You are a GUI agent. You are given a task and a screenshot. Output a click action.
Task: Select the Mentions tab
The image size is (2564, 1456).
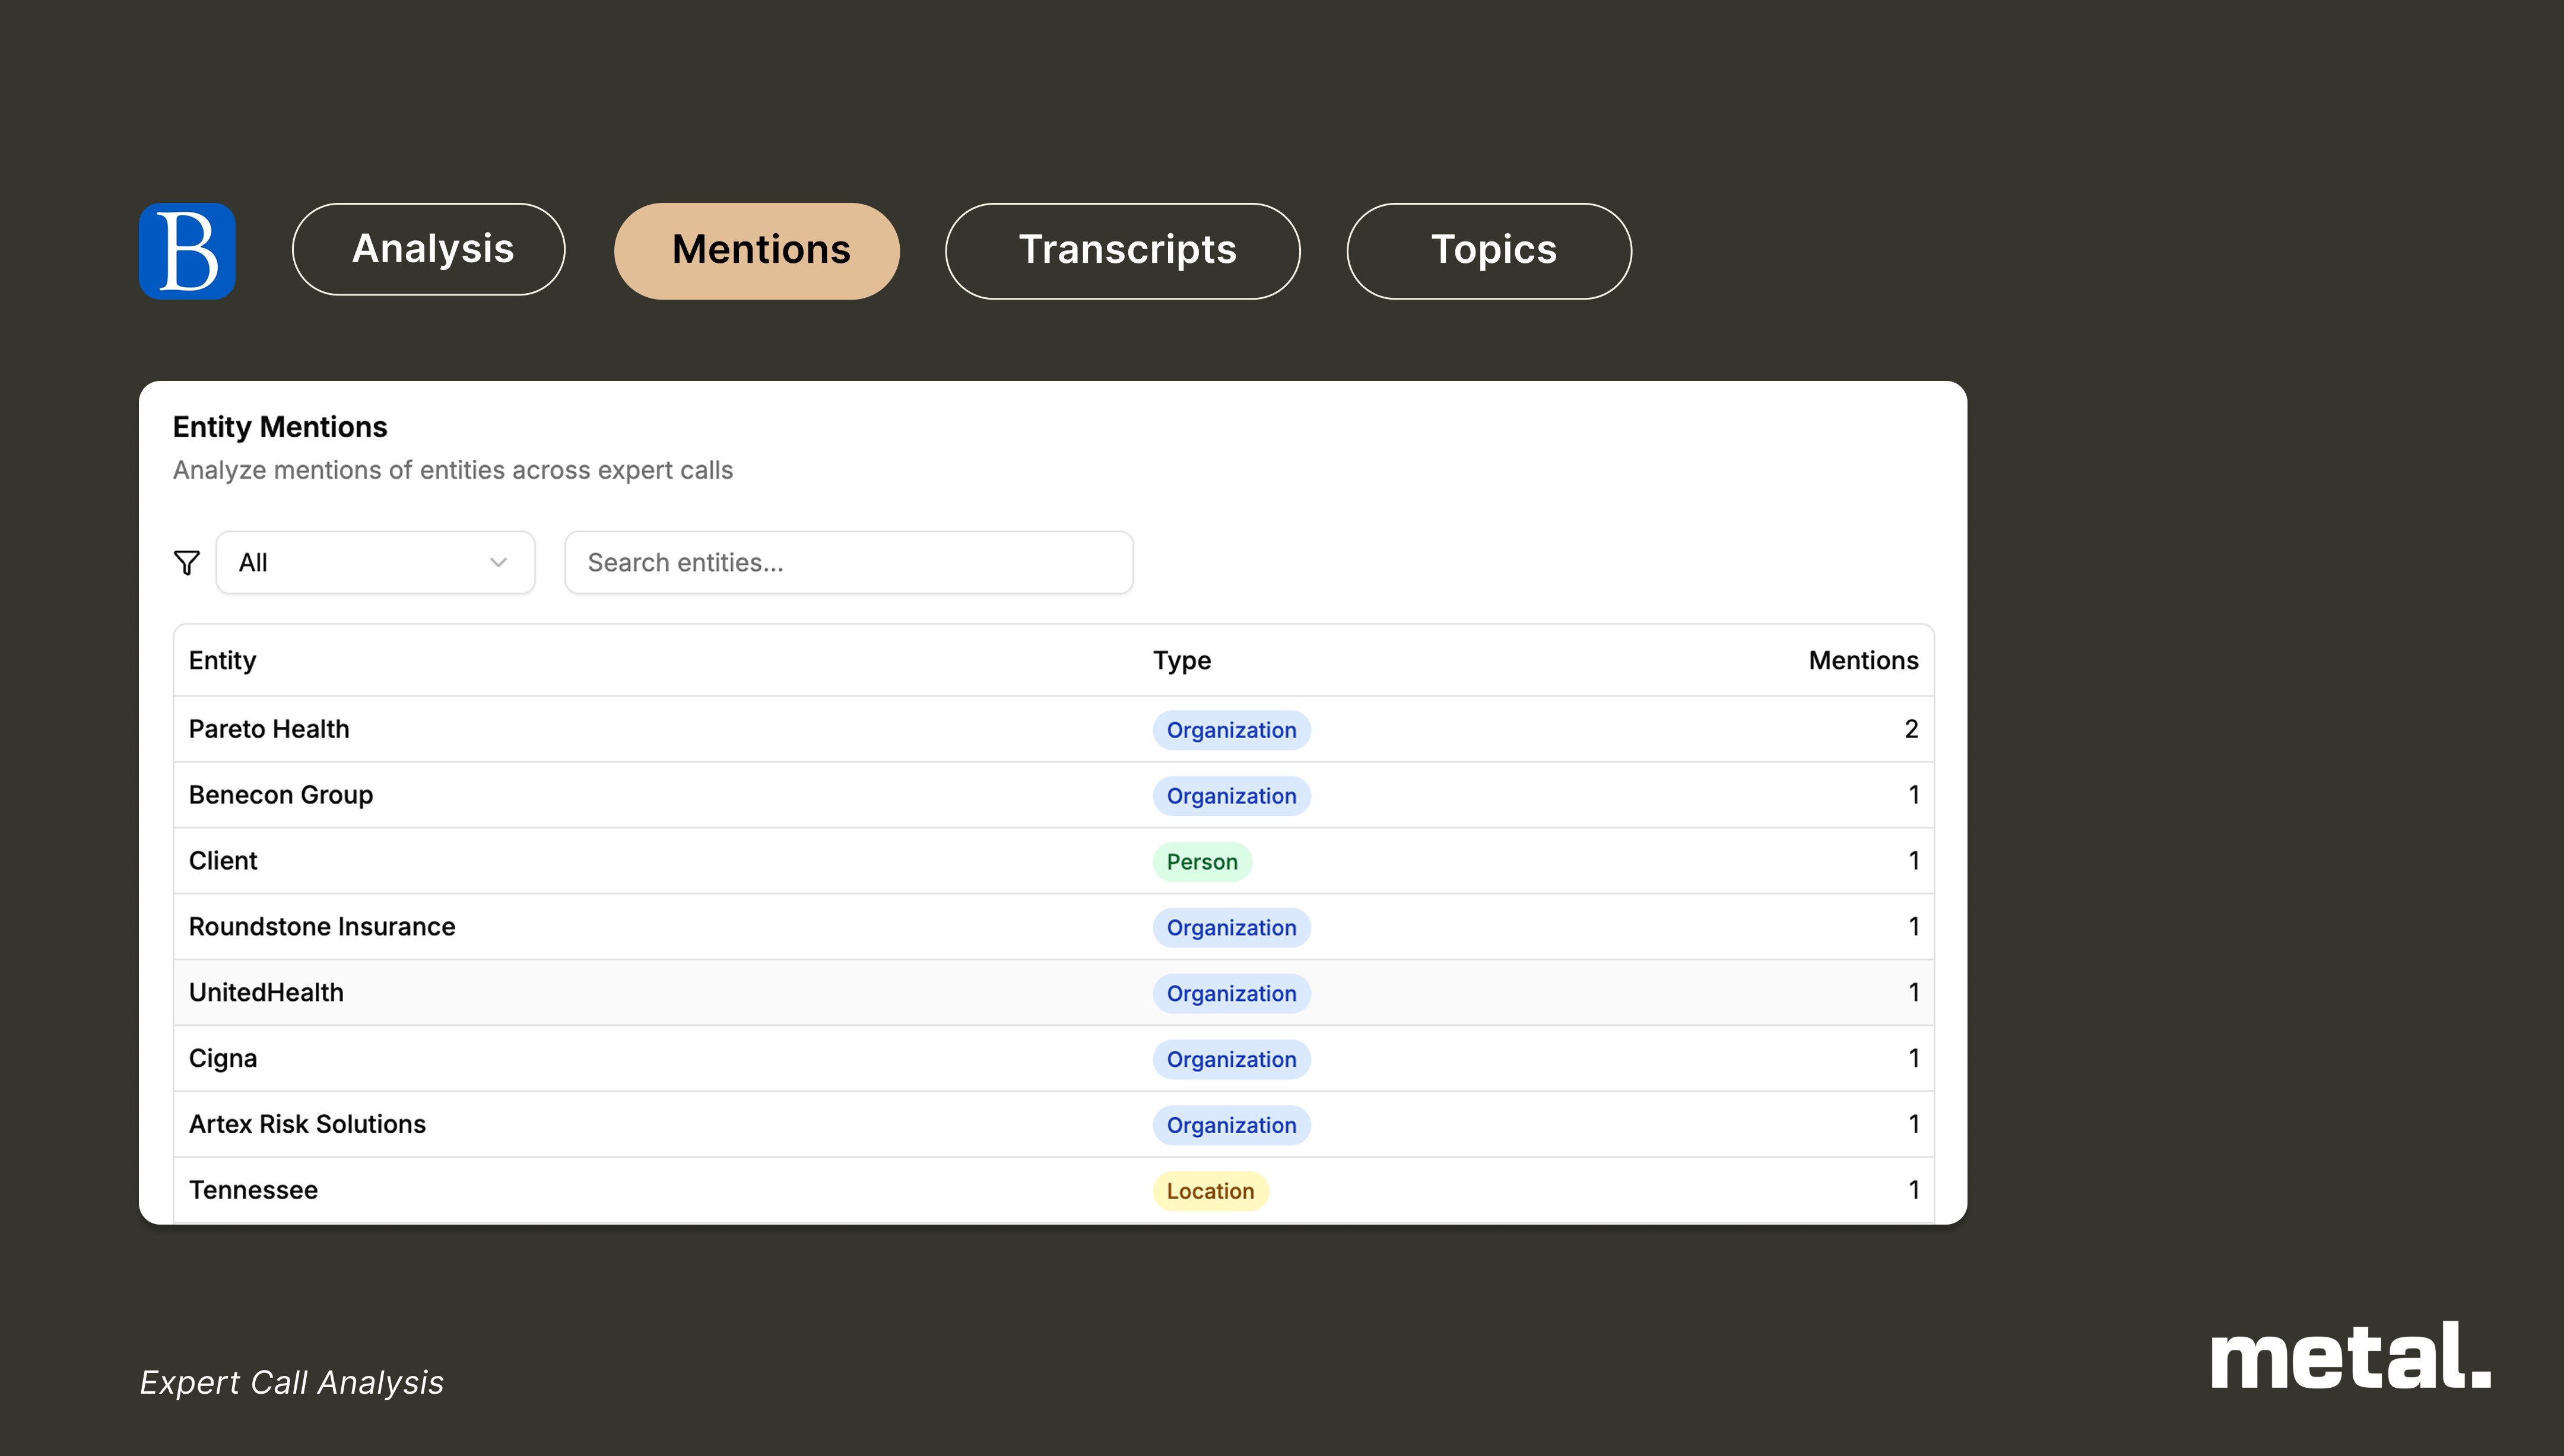tap(757, 251)
